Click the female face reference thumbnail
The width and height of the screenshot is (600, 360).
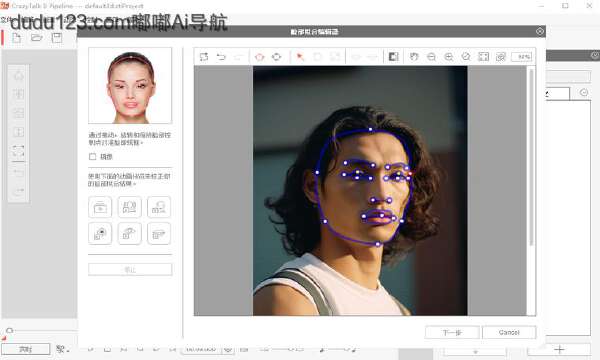(130, 86)
